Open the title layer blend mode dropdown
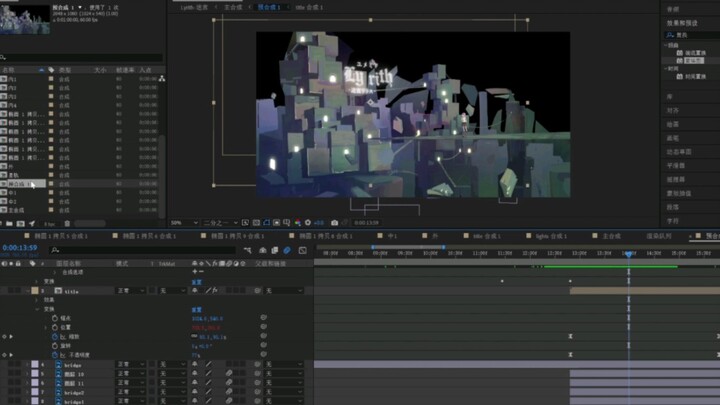This screenshot has width=720, height=405. 131,291
